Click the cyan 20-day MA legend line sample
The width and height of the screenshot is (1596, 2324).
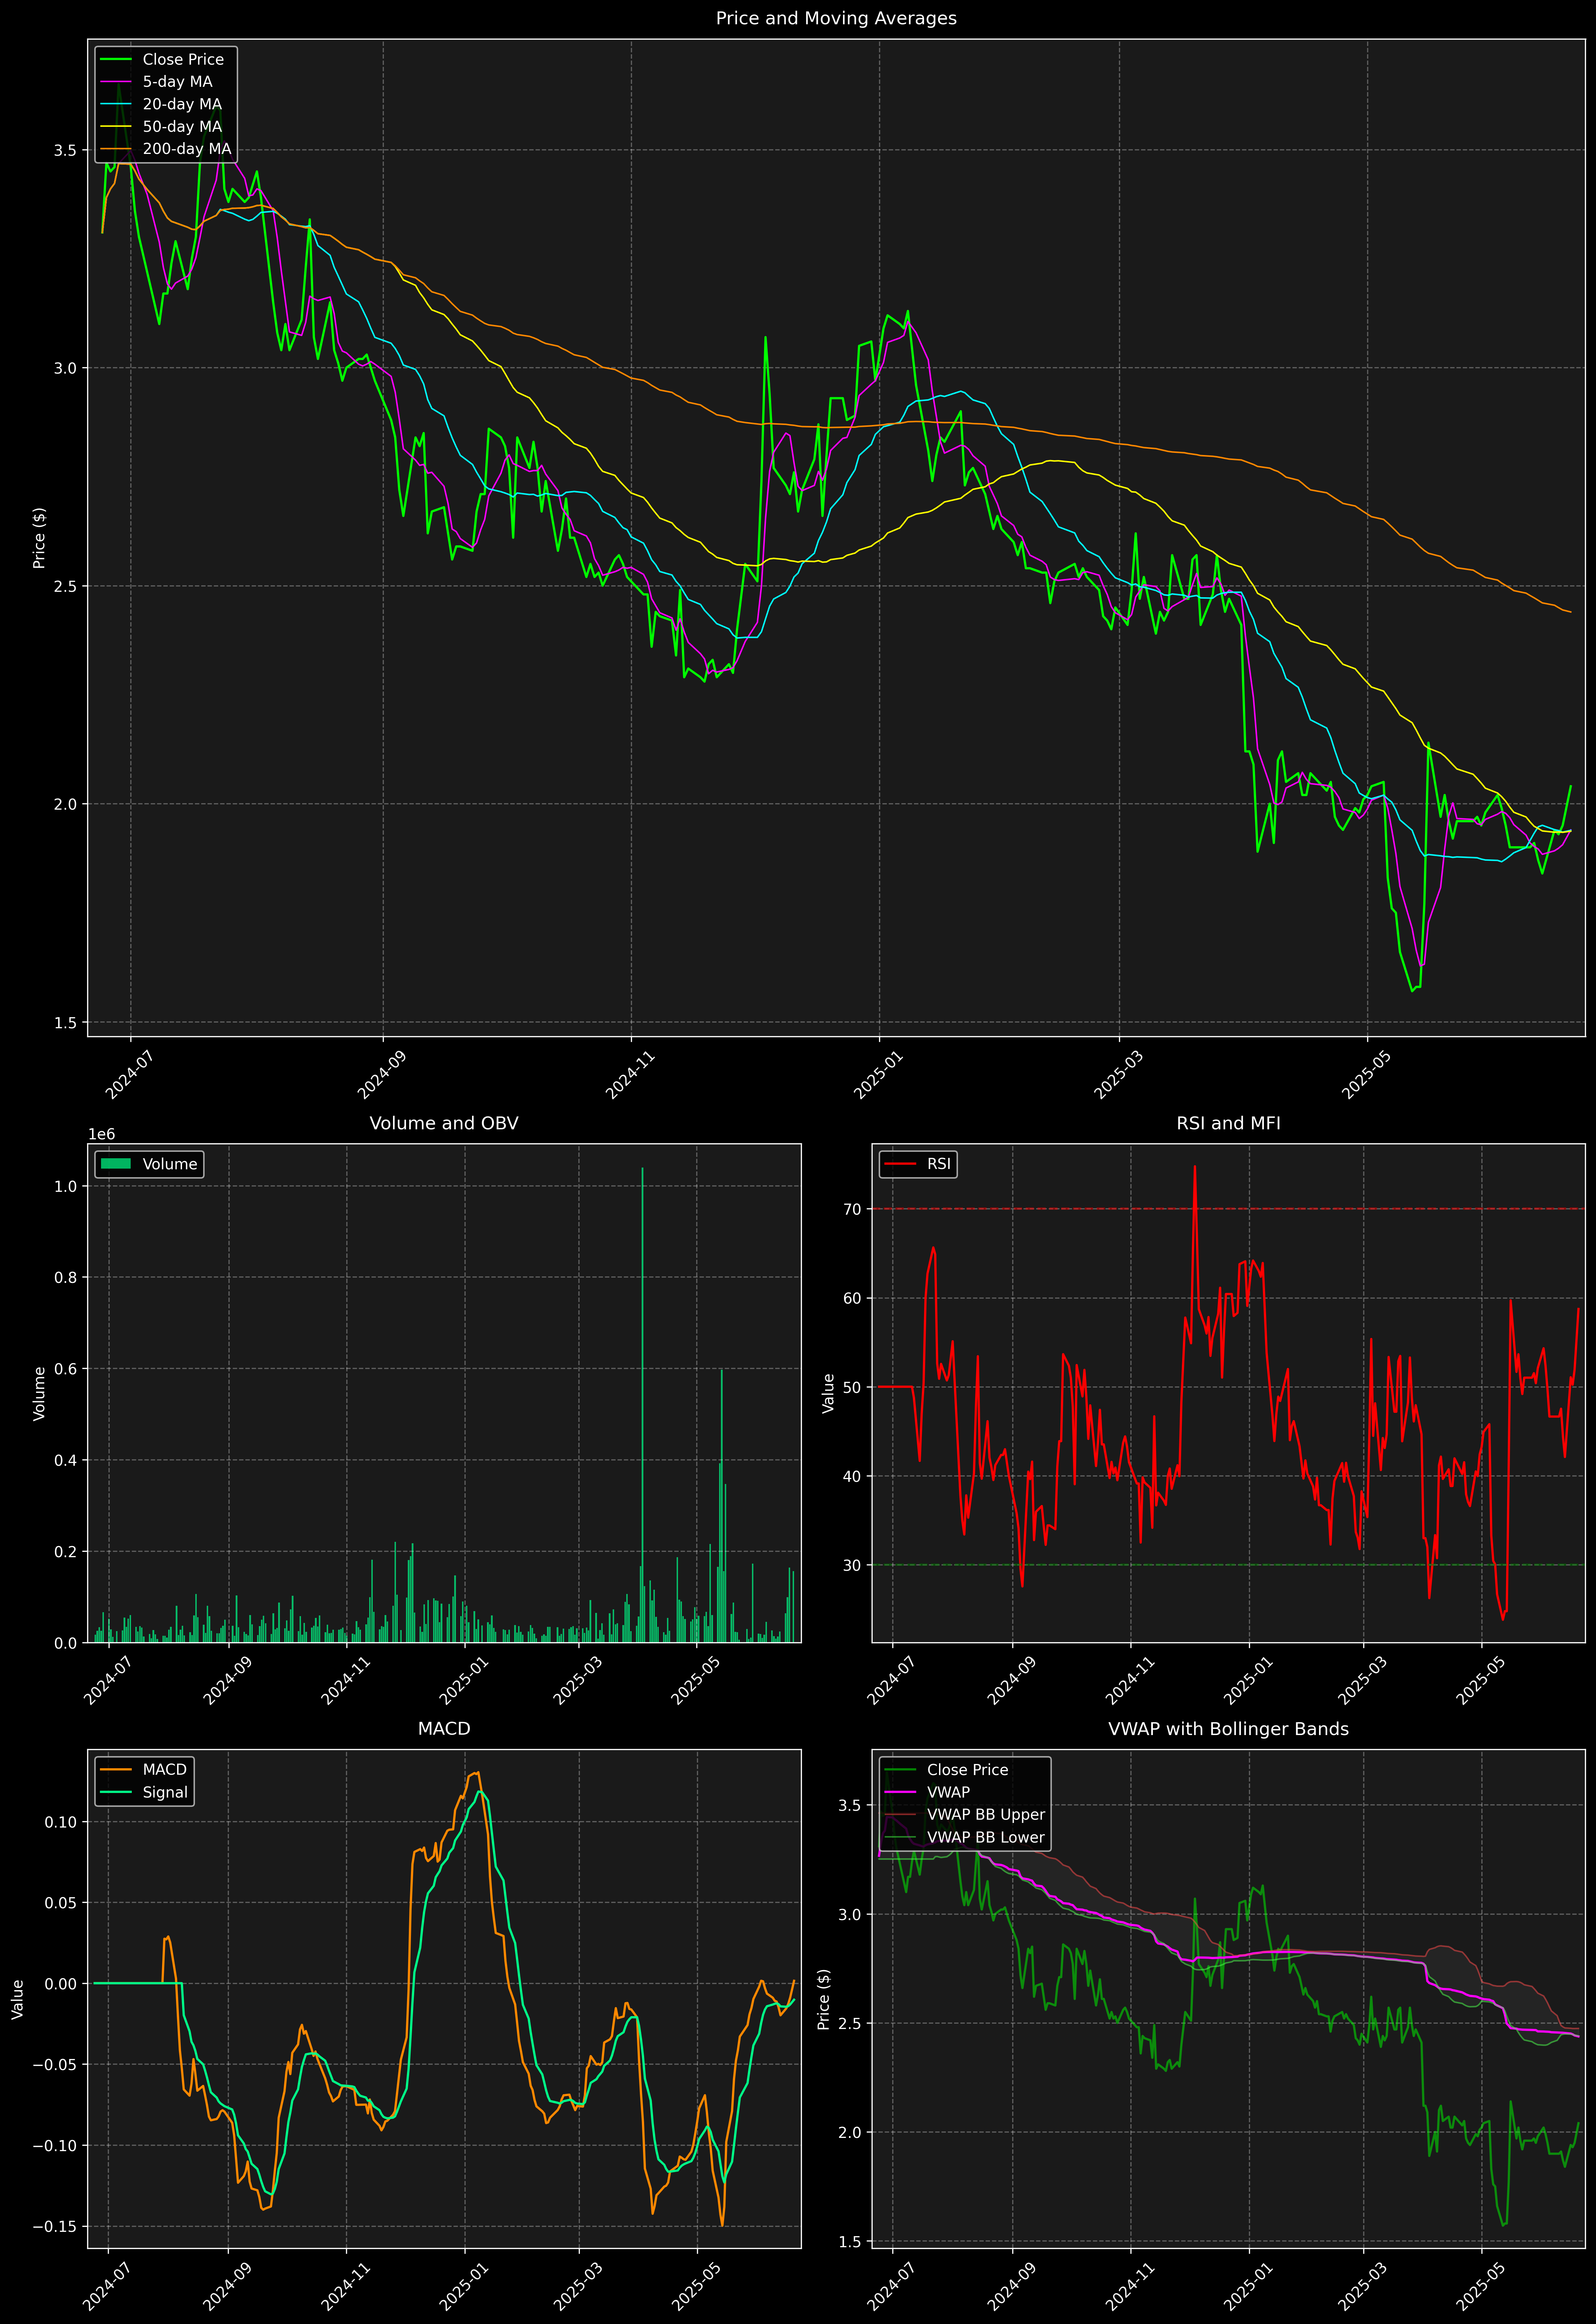[116, 104]
